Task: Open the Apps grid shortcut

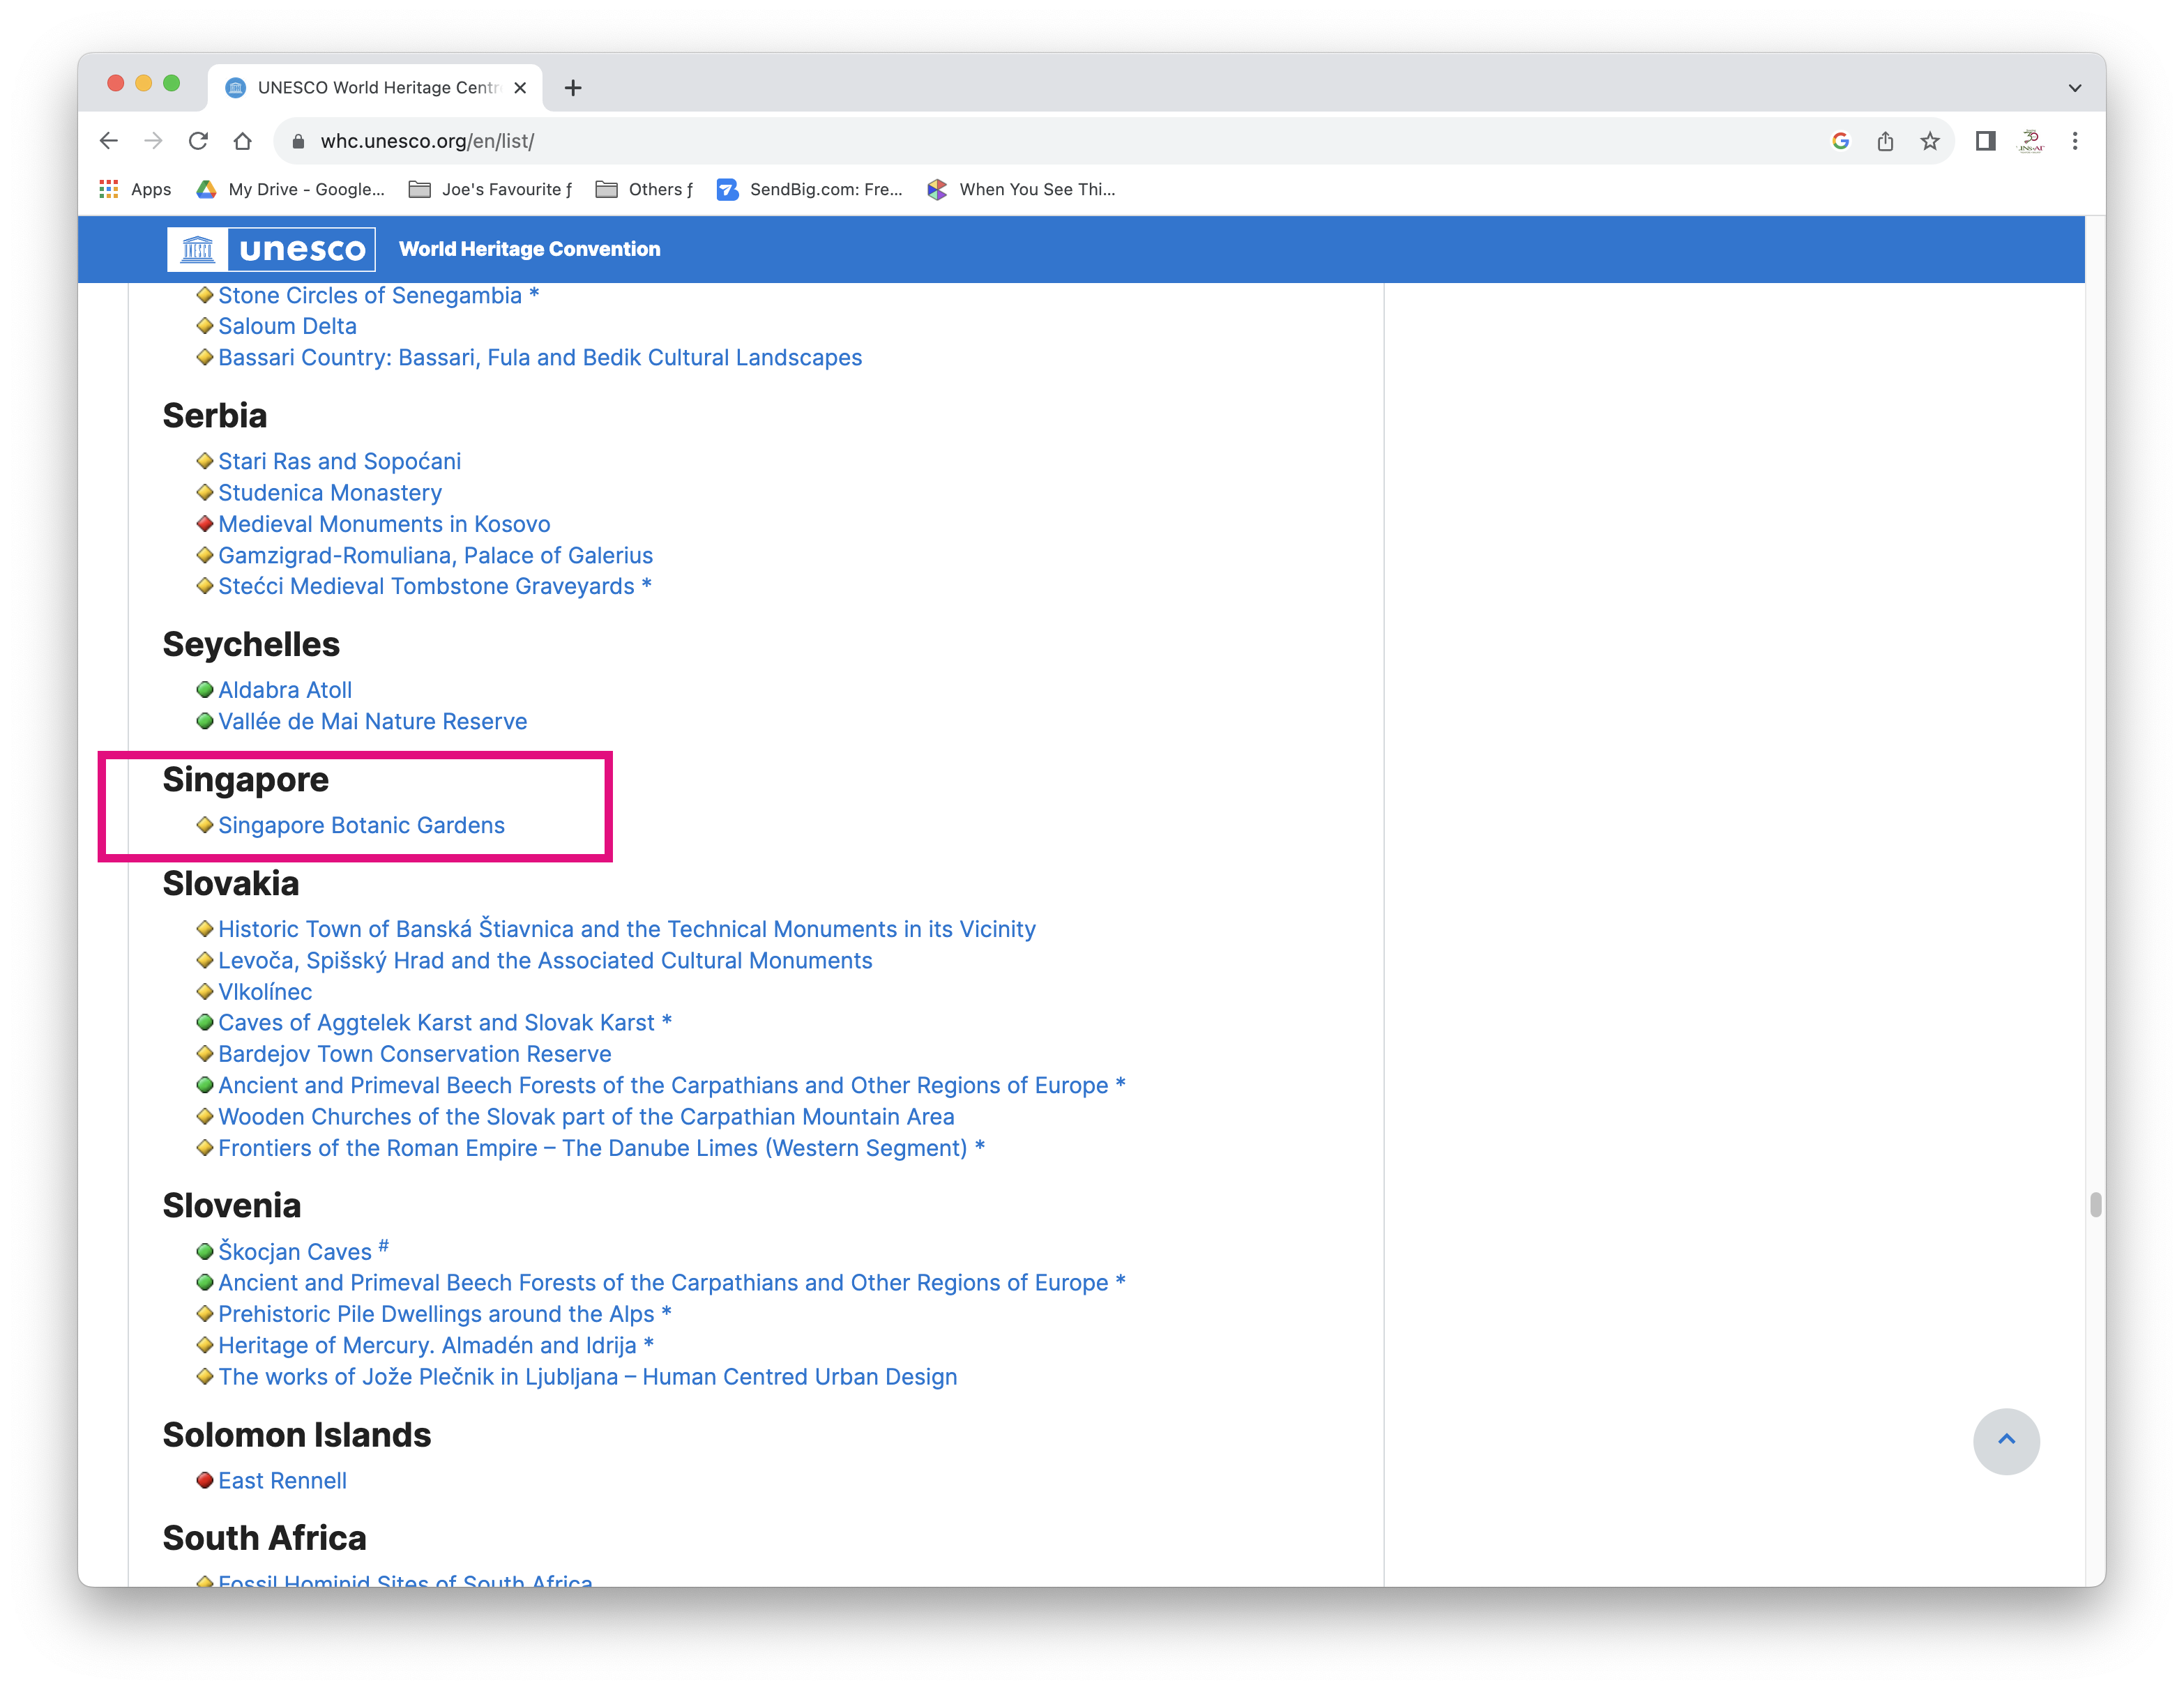Action: [x=135, y=189]
